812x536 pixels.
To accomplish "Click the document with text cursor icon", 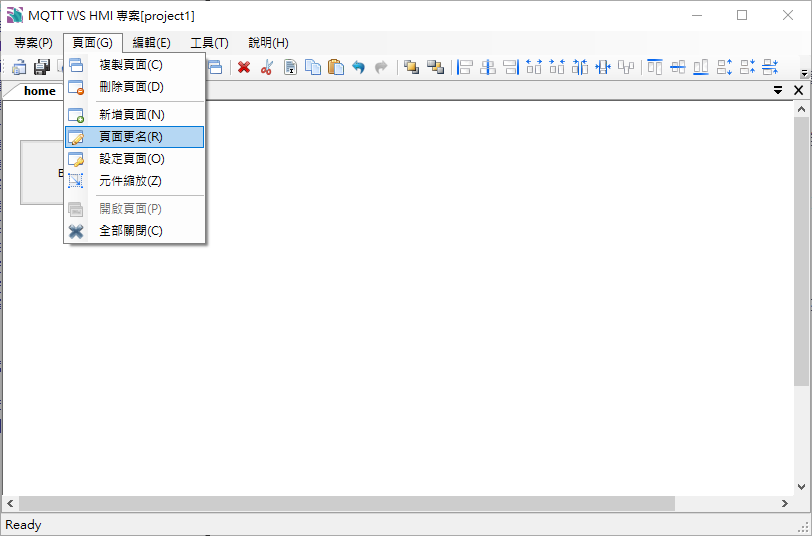I will pos(290,67).
